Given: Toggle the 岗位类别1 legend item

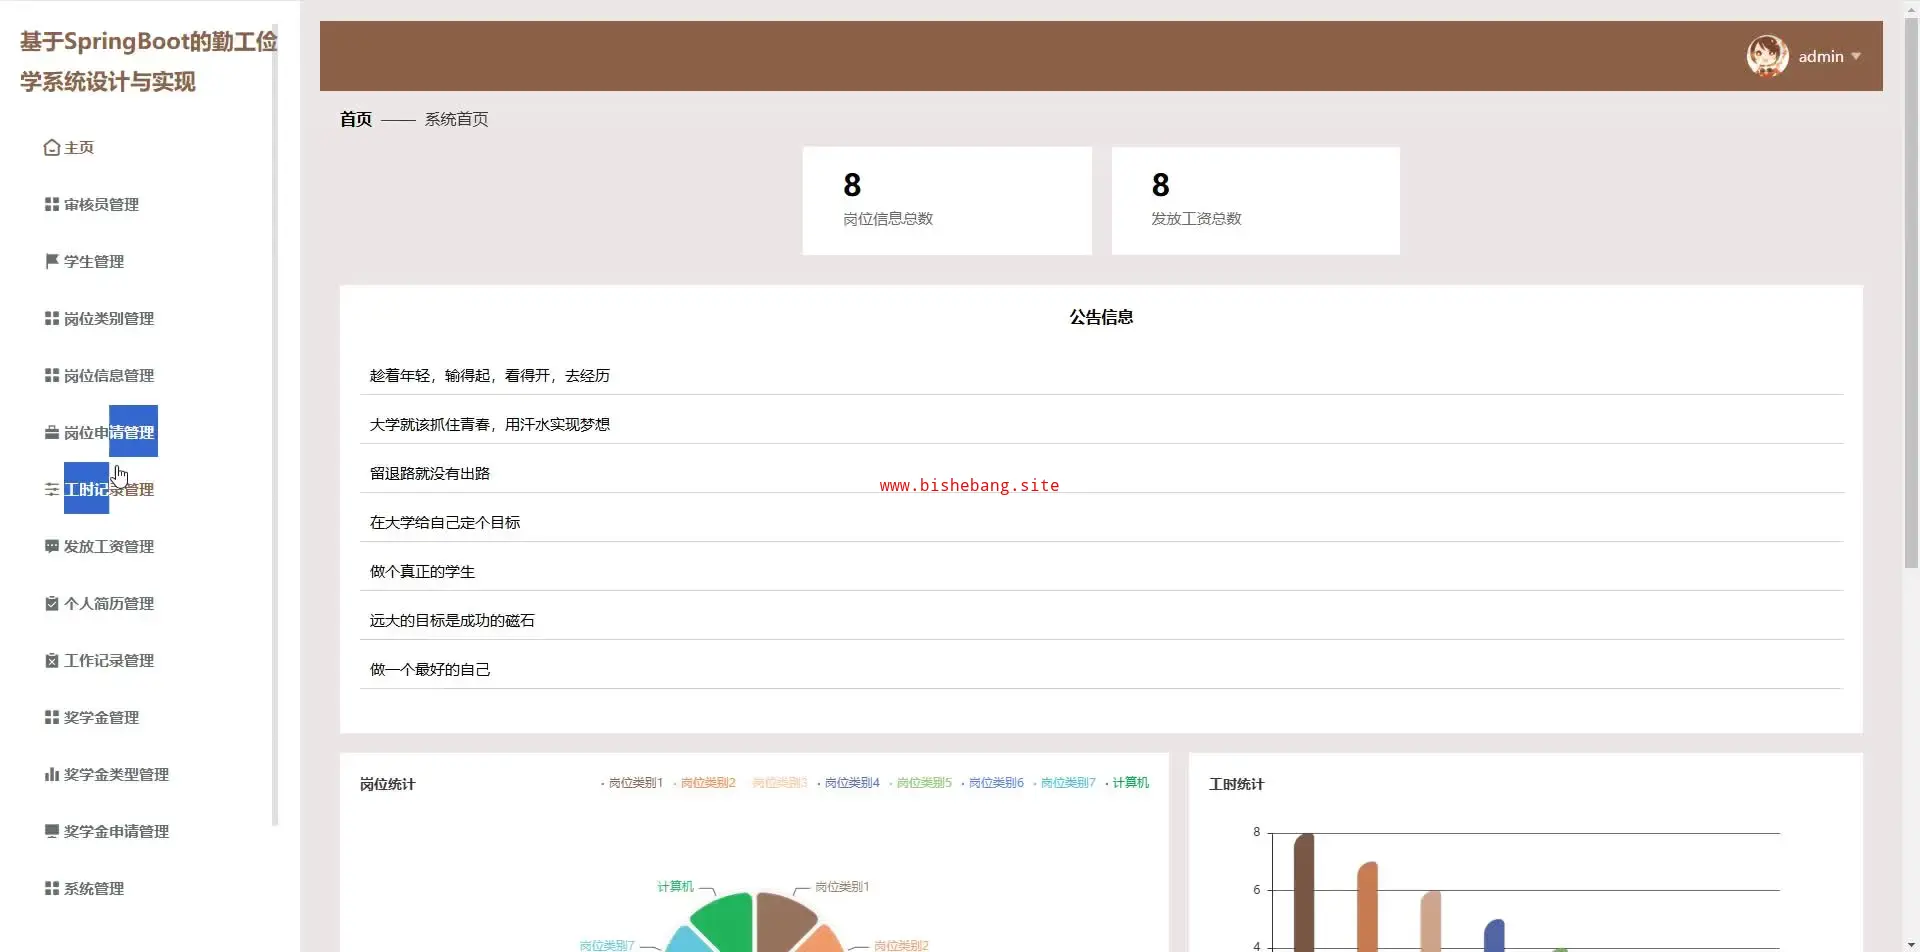Looking at the screenshot, I should click(x=632, y=783).
